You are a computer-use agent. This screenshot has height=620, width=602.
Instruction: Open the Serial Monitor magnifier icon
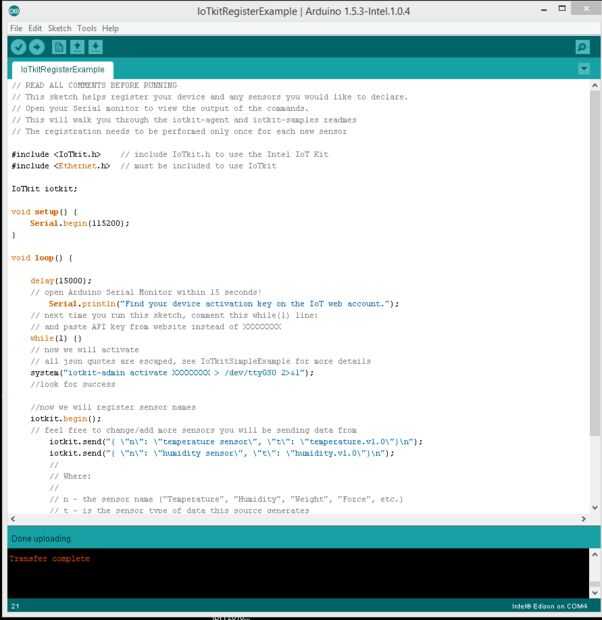[x=582, y=47]
